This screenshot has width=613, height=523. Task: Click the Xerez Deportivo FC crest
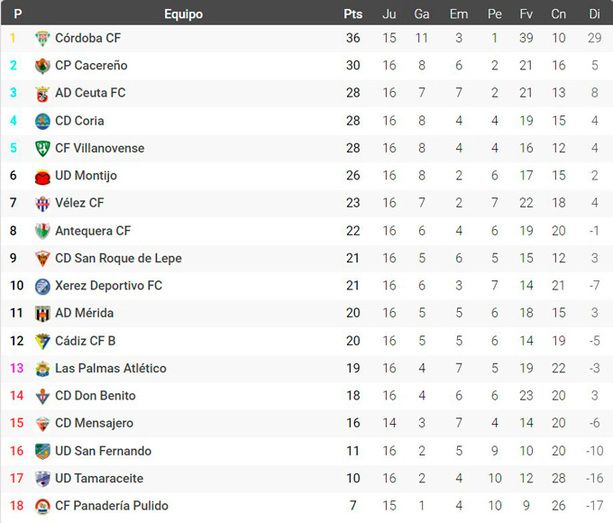tap(42, 286)
